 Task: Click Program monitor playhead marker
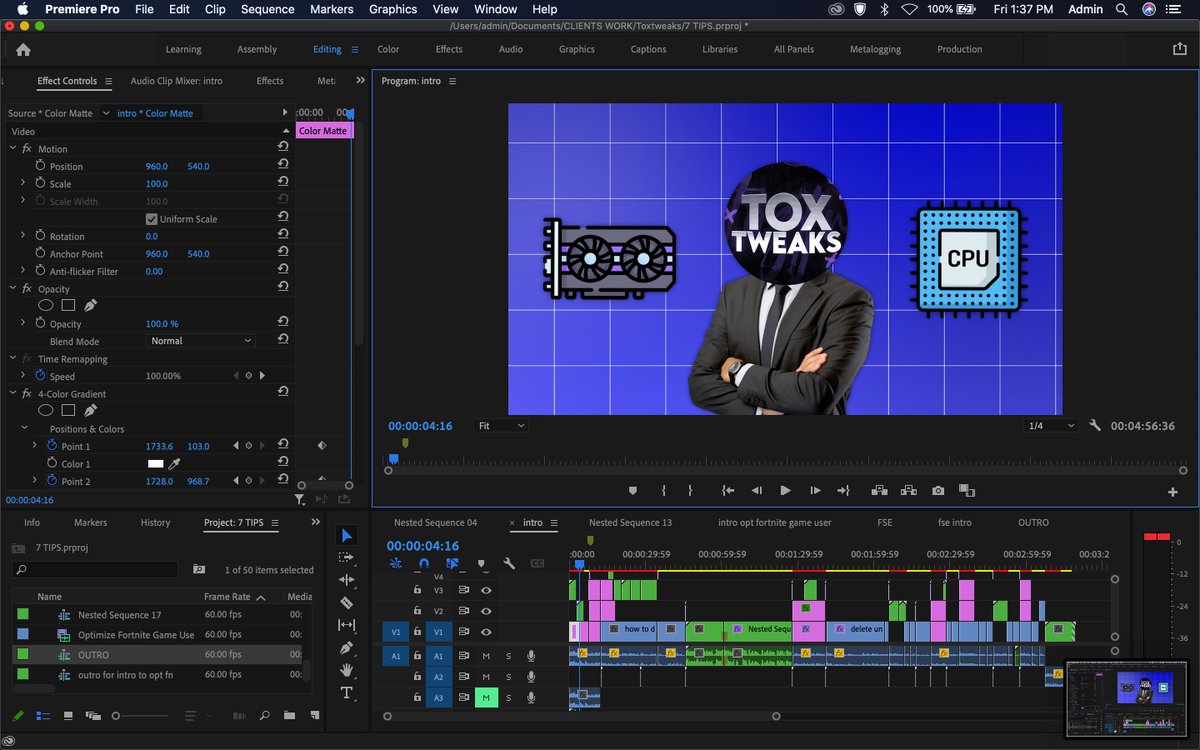pyautogui.click(x=393, y=458)
